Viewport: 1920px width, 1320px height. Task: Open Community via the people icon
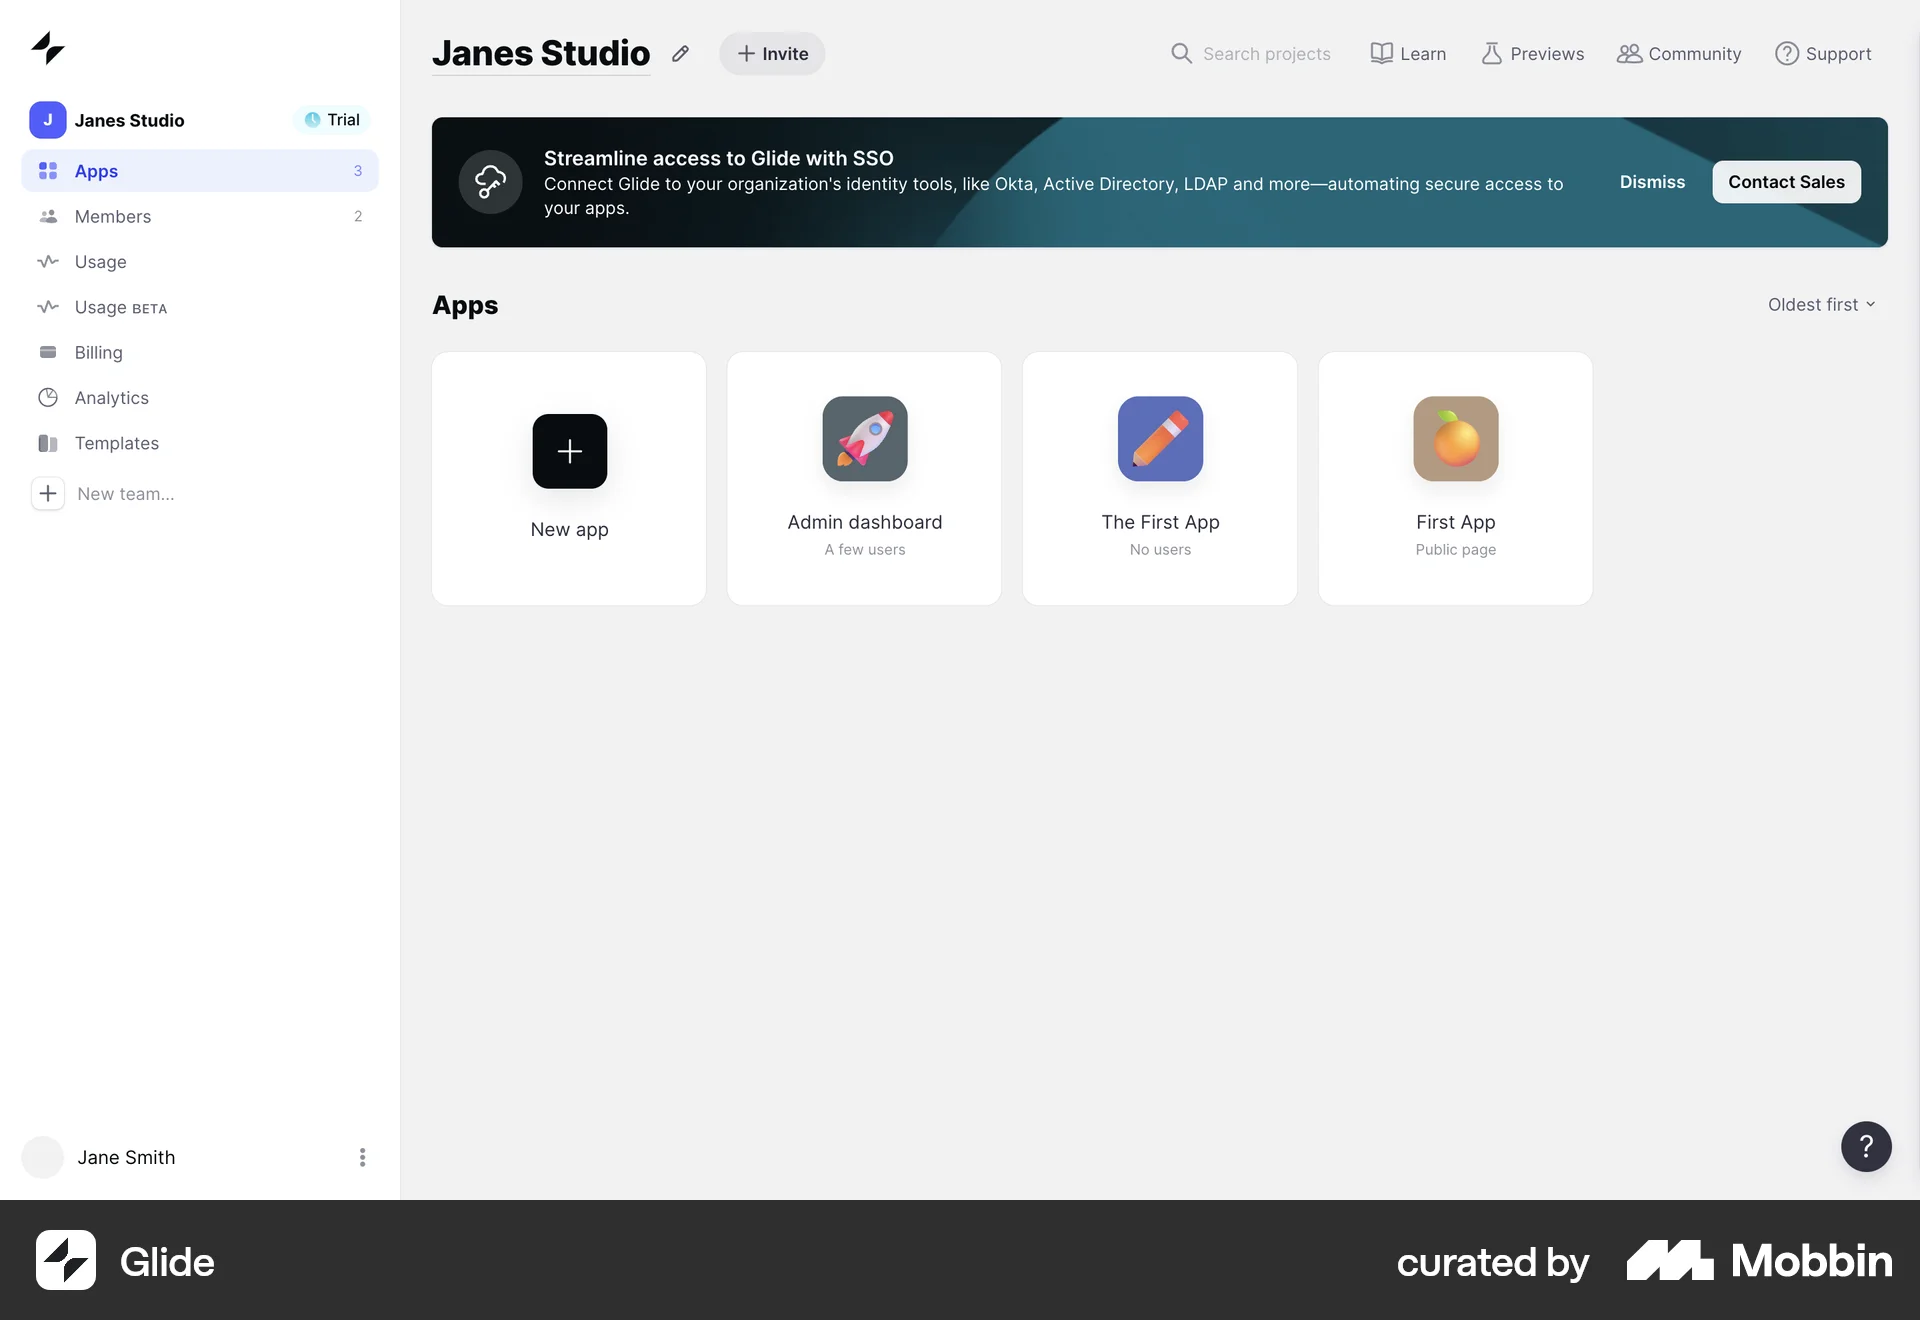coord(1628,53)
